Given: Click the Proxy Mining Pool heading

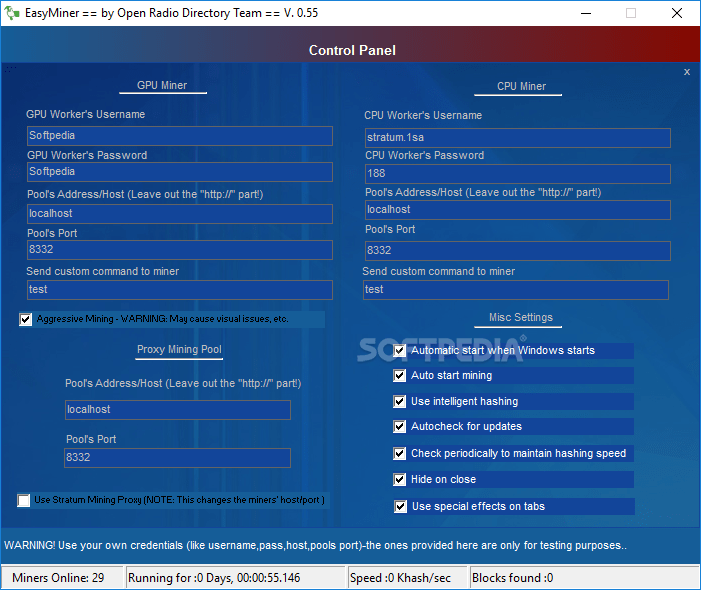Looking at the screenshot, I should point(179,349).
